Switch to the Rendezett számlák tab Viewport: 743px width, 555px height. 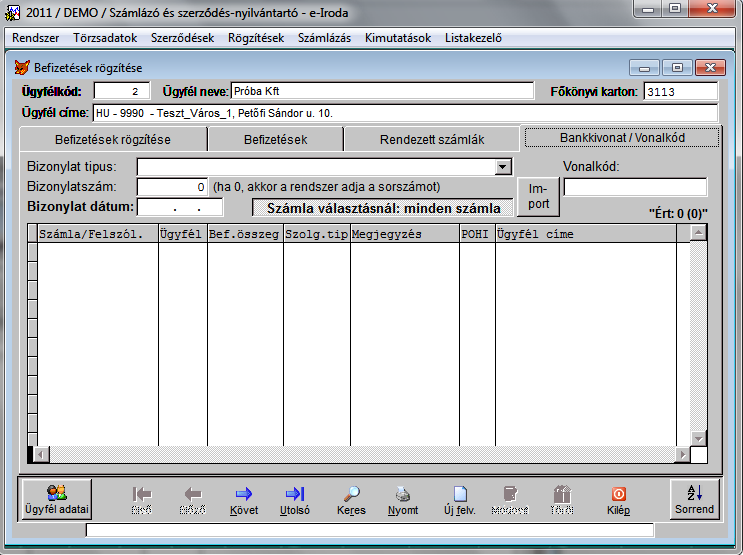[x=431, y=140]
